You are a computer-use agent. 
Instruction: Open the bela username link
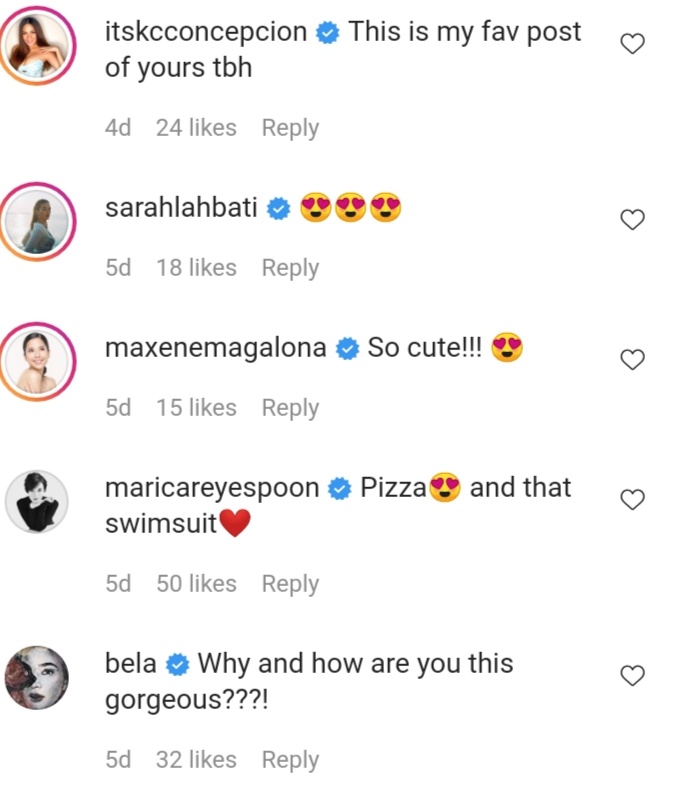tap(131, 663)
